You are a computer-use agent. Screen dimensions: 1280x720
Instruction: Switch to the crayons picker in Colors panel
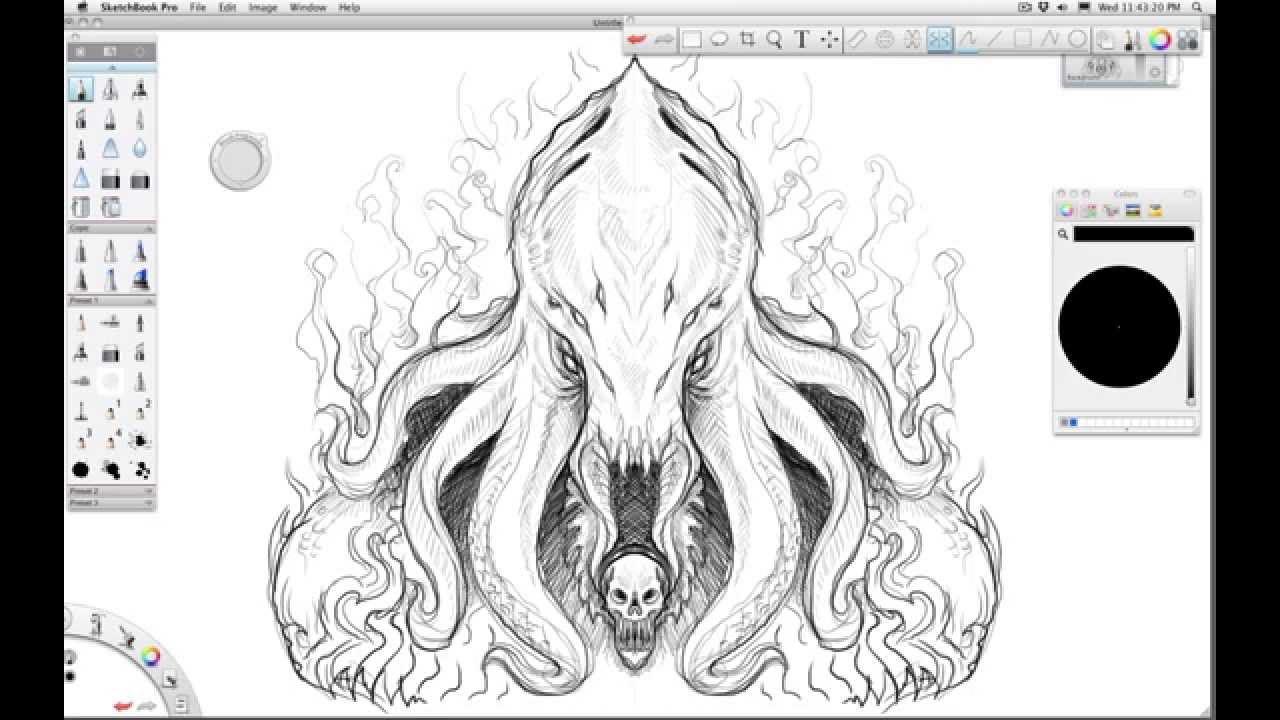pyautogui.click(x=1155, y=210)
